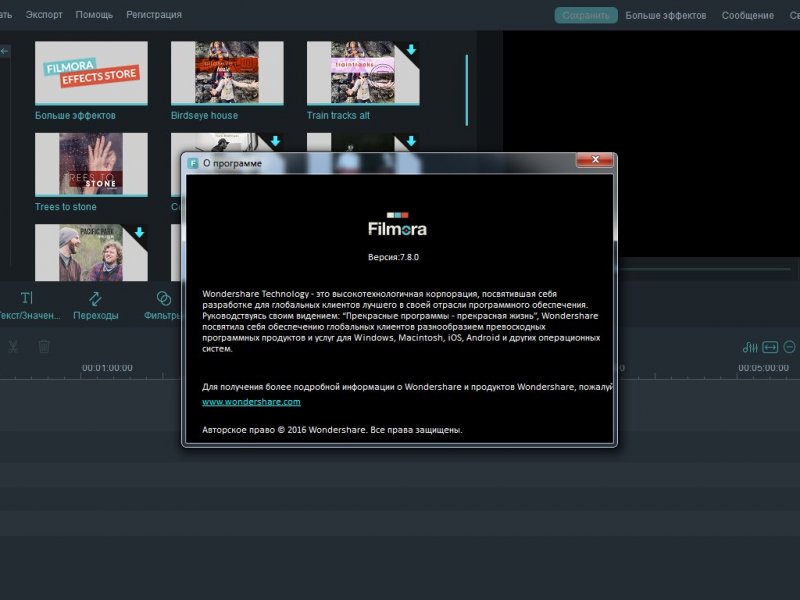Close the О программе dialog
This screenshot has width=800, height=600.
[x=594, y=160]
